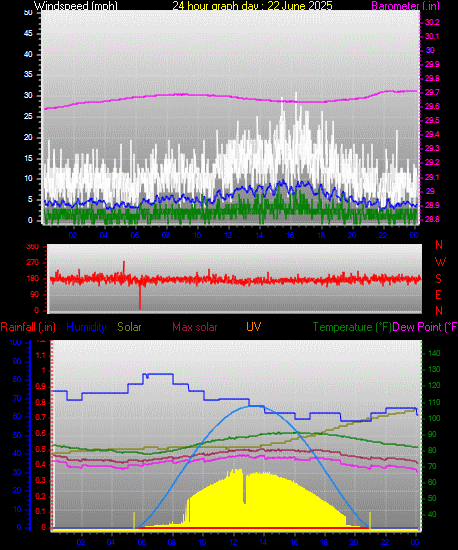The image size is (458, 550).
Task: Click the "90" wind direction axis value
Action: 34,295
